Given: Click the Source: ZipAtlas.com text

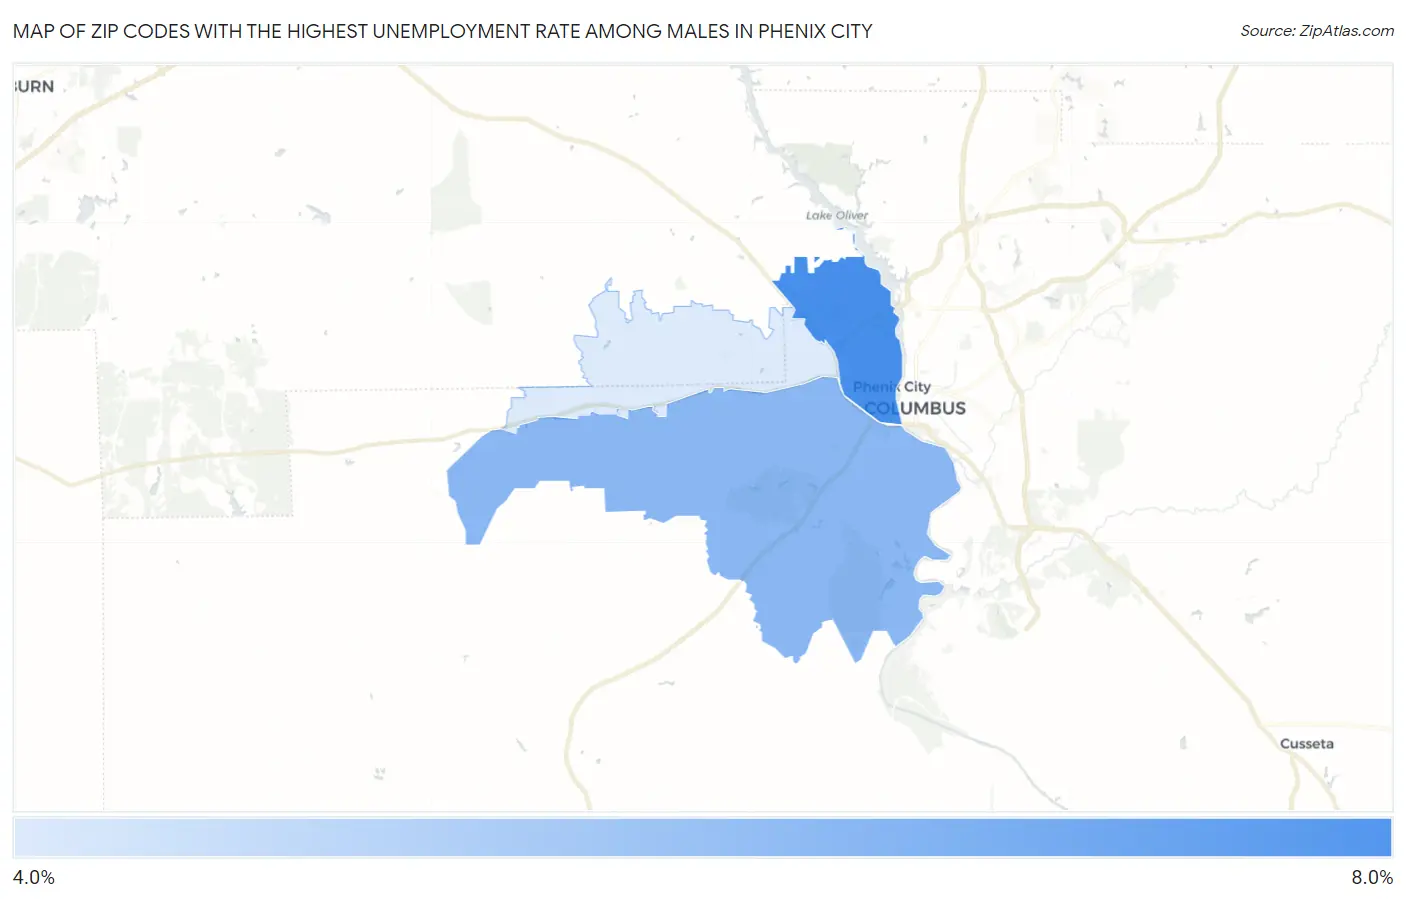Looking at the screenshot, I should tap(1317, 31).
